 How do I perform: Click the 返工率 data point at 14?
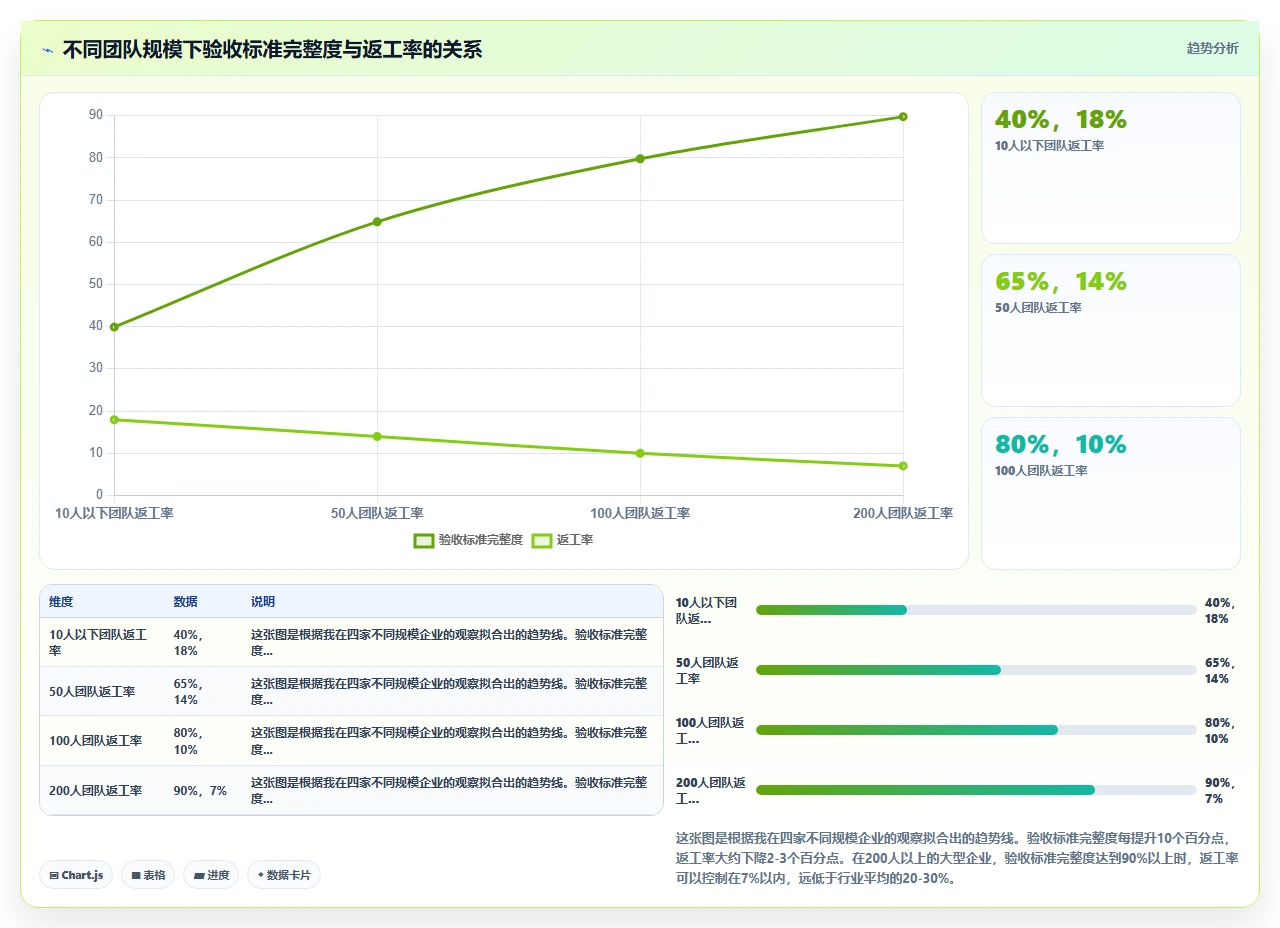click(377, 437)
